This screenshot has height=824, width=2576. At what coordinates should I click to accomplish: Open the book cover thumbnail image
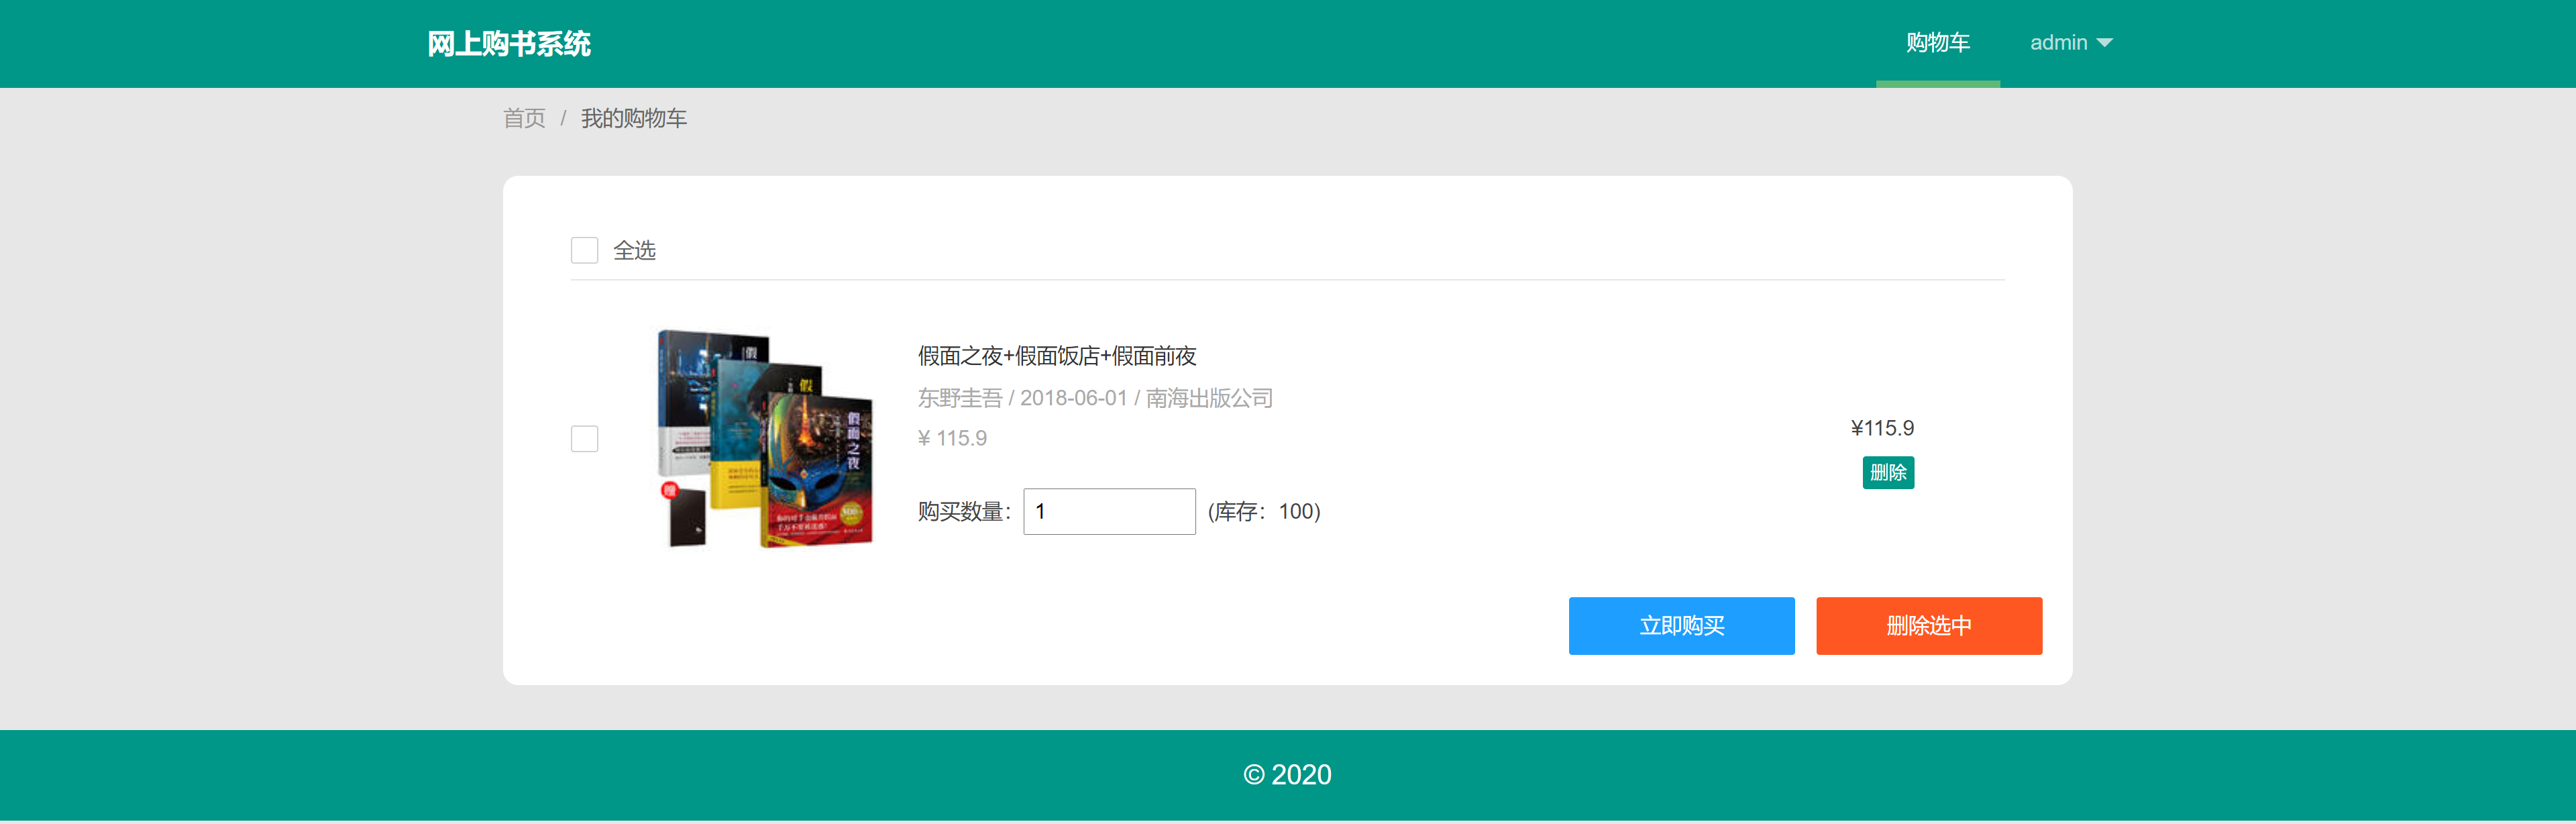(763, 439)
